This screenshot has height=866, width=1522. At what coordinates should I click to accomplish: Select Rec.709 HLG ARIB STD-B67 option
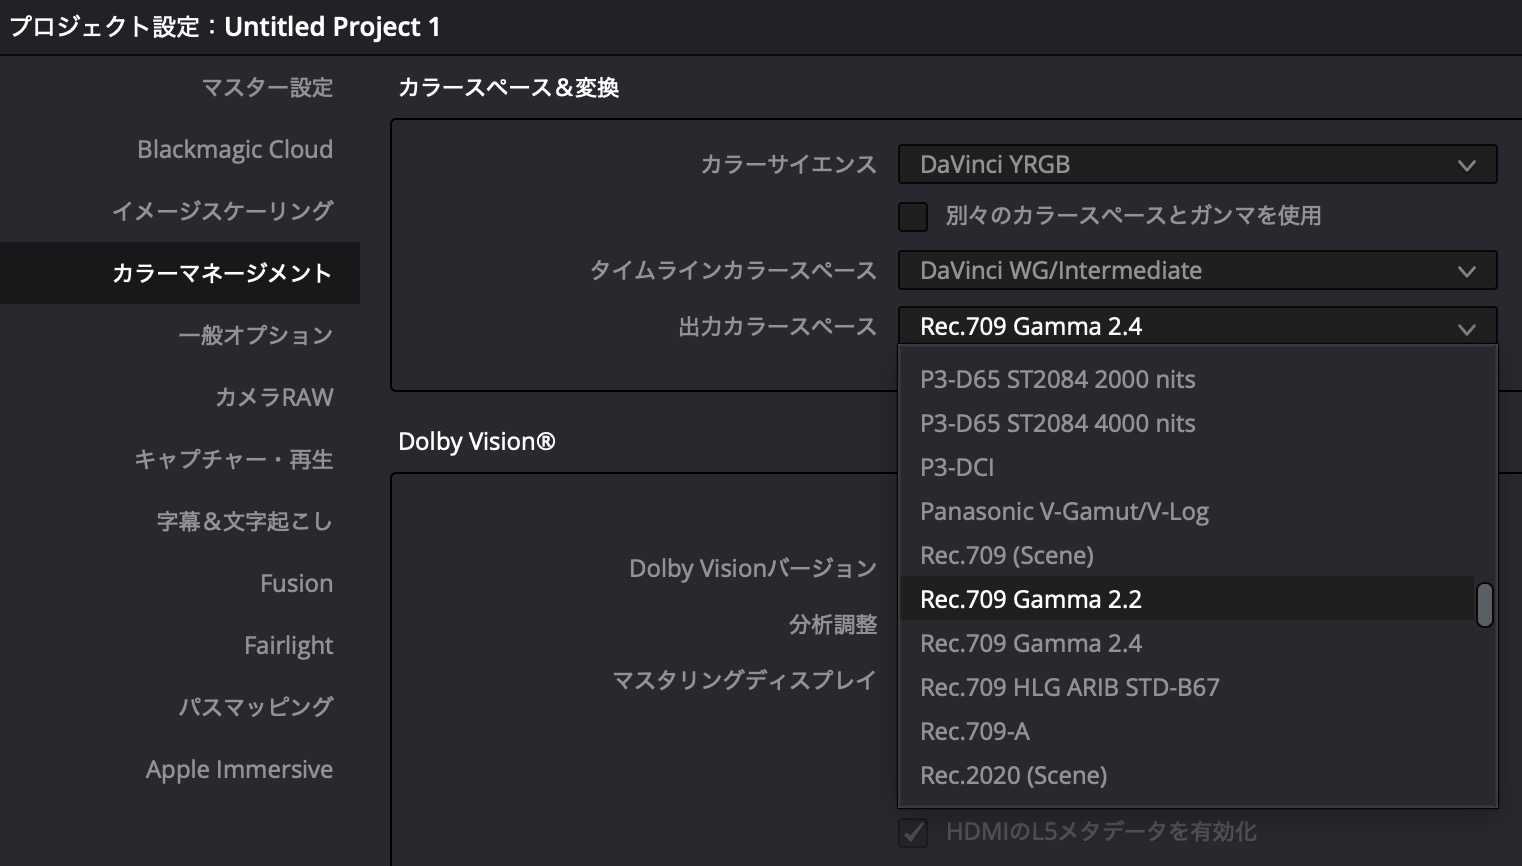1069,688
